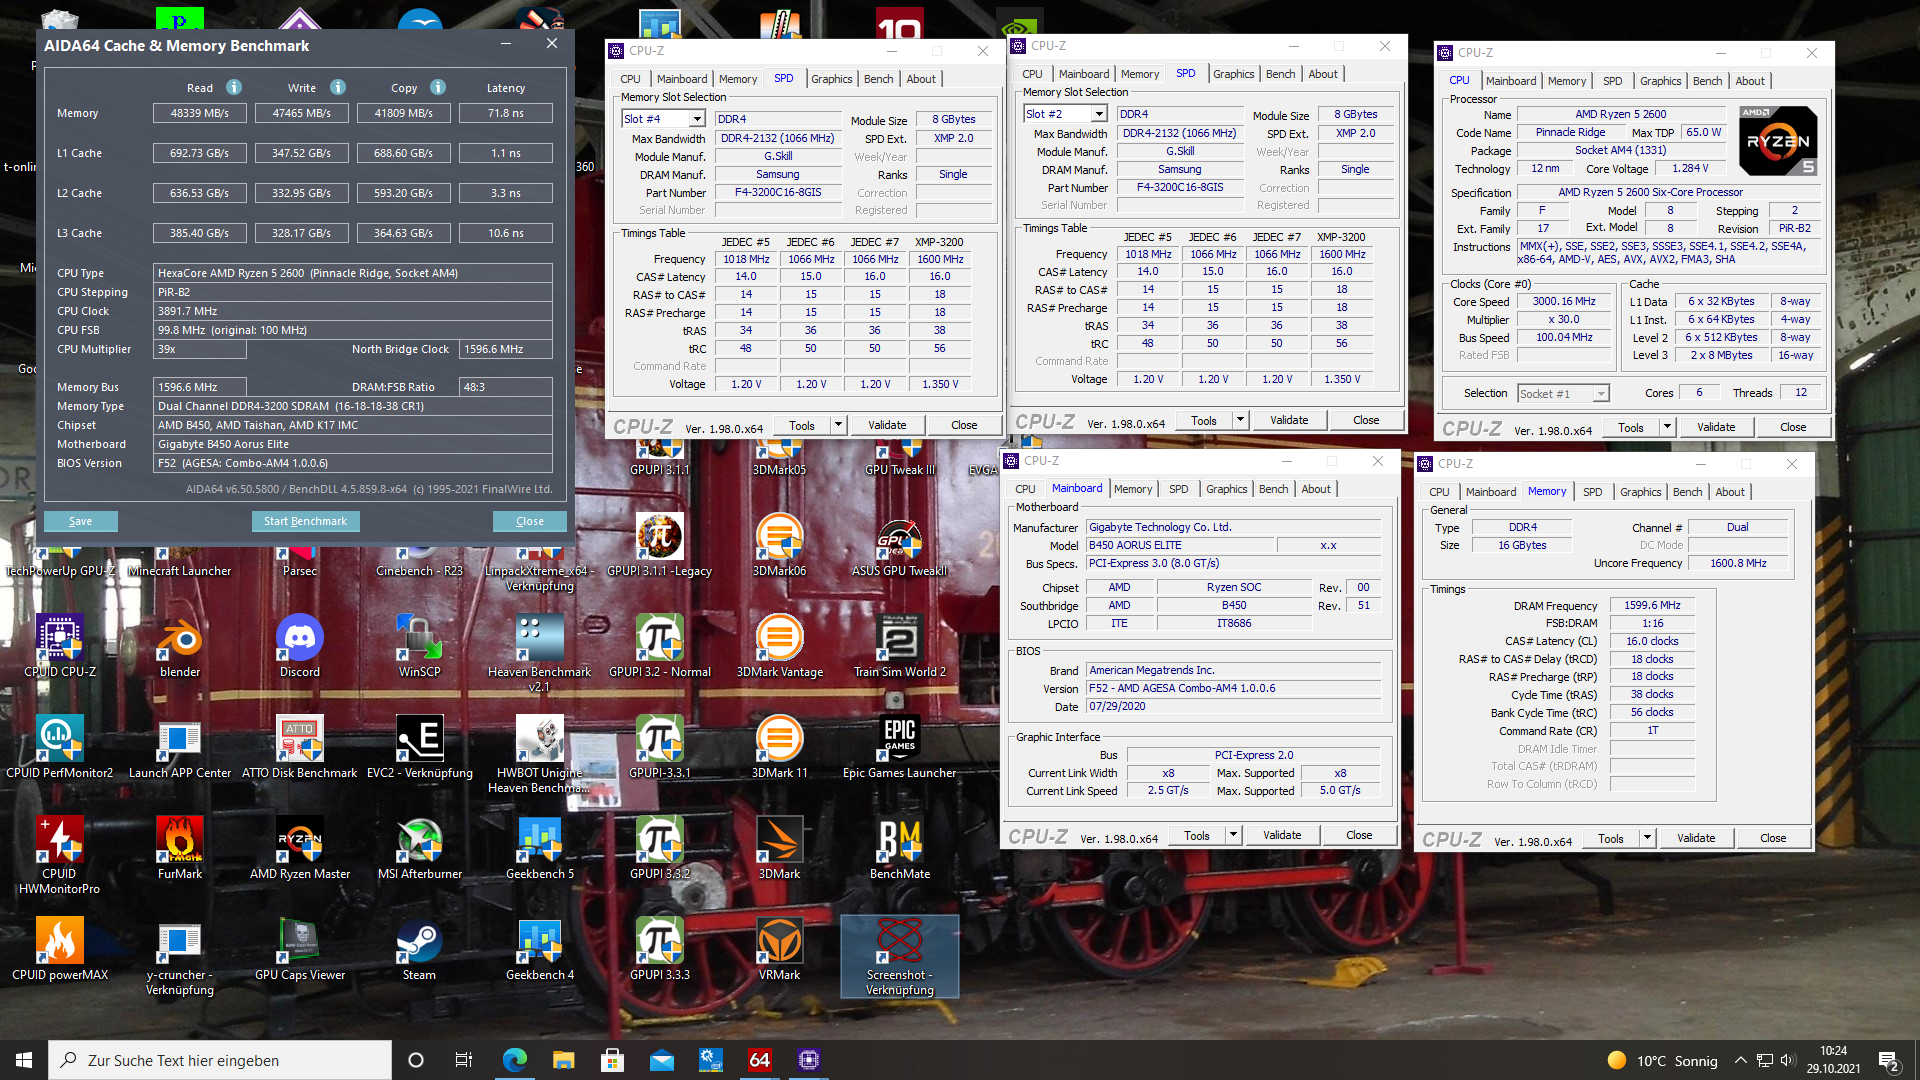Click the Write info icon in AIDA64
This screenshot has width=1920, height=1080.
(x=338, y=87)
